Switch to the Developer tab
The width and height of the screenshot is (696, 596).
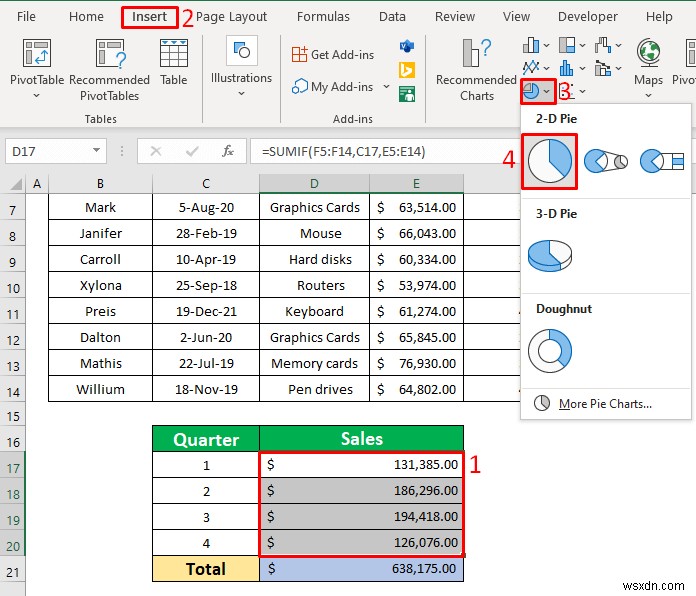[587, 17]
